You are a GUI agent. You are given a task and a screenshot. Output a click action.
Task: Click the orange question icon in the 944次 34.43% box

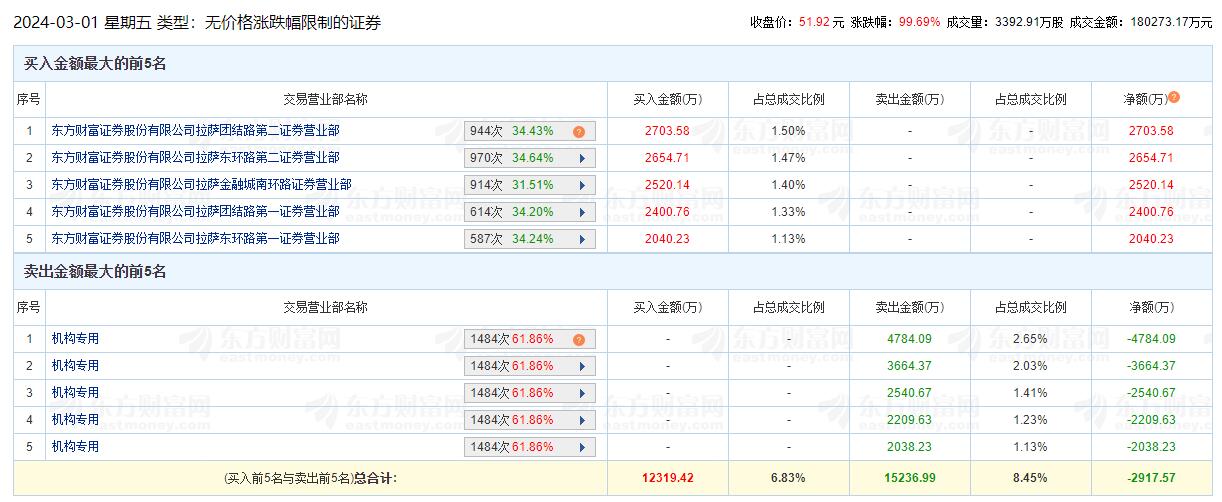coord(578,131)
